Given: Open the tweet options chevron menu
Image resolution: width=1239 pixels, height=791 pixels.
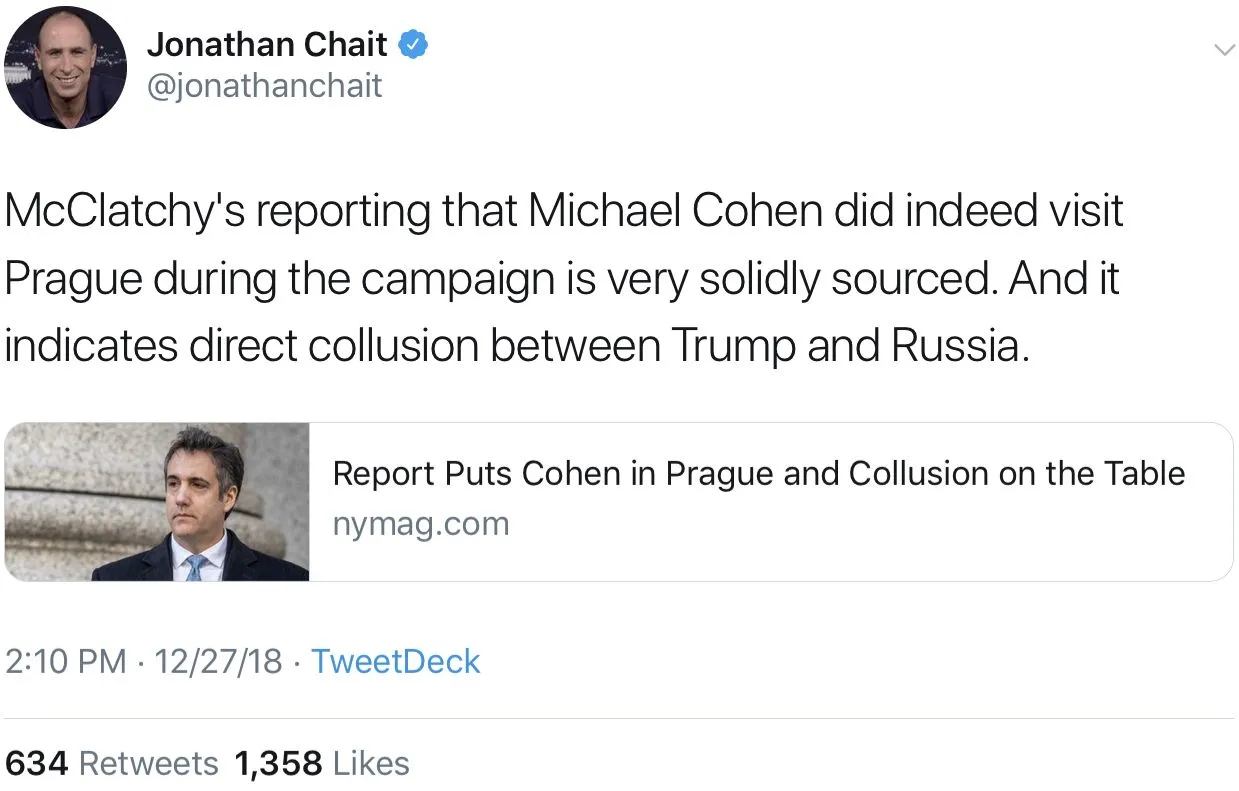Looking at the screenshot, I should tap(1223, 50).
